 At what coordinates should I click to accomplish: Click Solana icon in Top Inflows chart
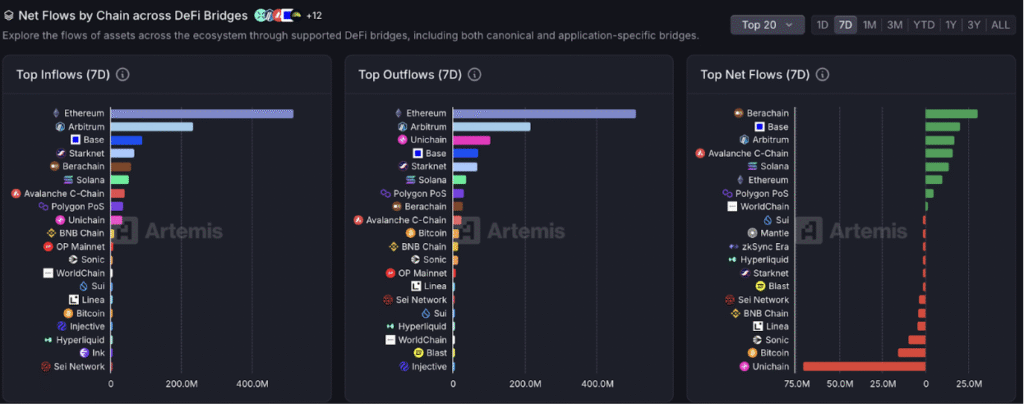click(x=69, y=179)
